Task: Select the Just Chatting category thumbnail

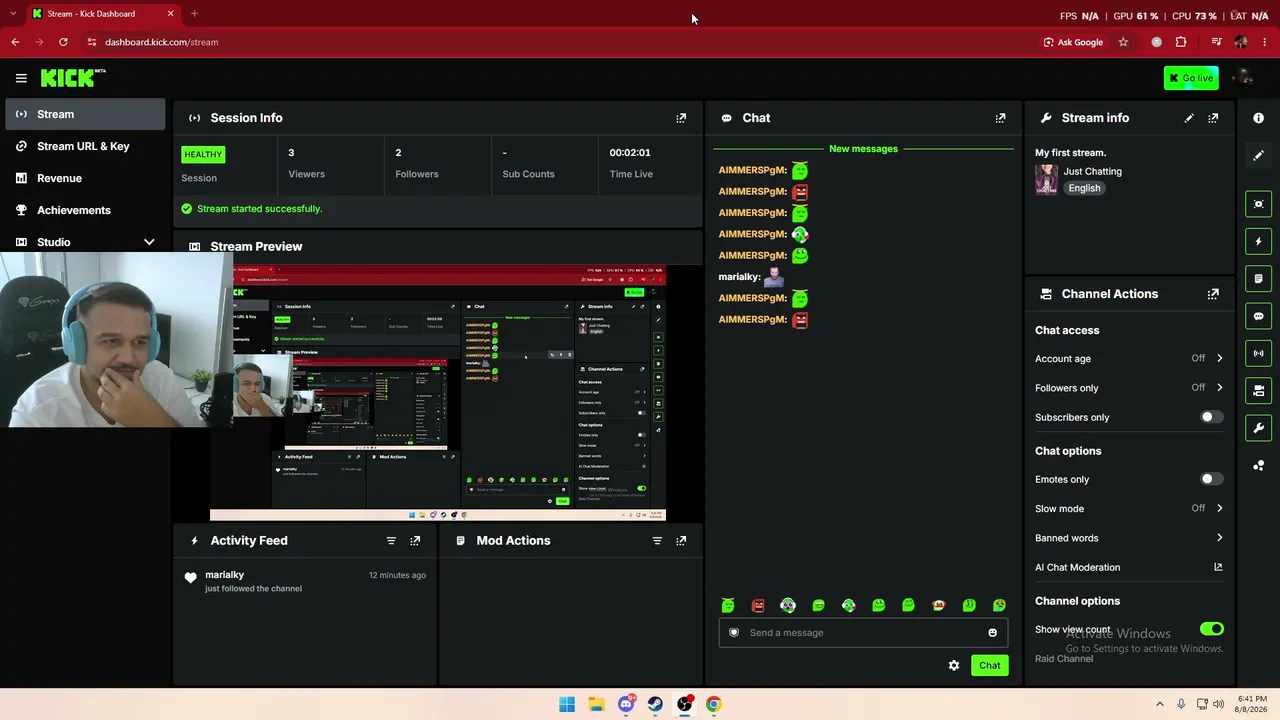Action: pyautogui.click(x=1046, y=180)
